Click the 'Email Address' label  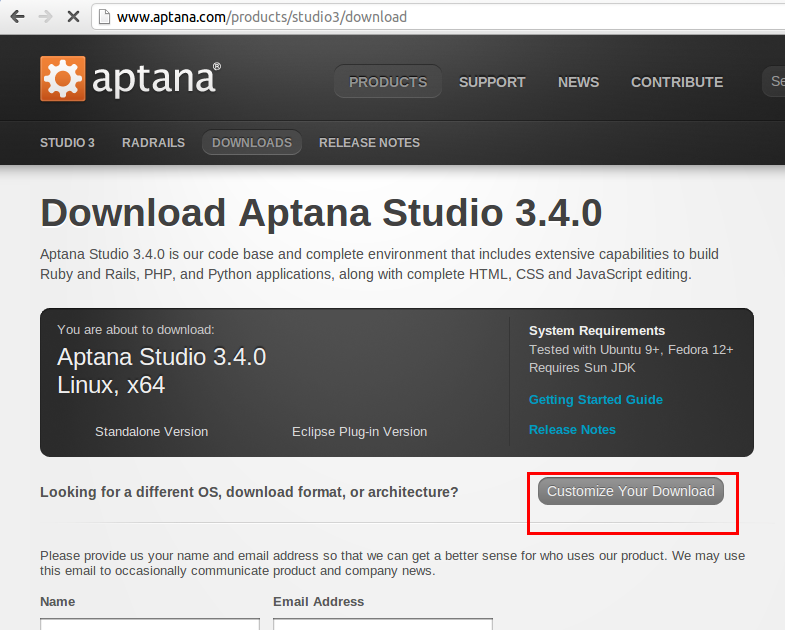click(x=318, y=601)
